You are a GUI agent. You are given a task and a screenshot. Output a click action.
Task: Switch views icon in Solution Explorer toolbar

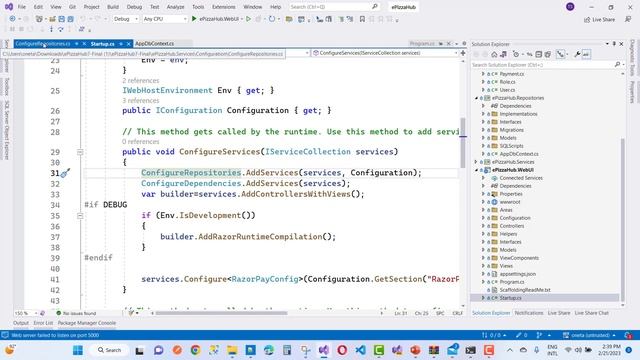click(503, 54)
